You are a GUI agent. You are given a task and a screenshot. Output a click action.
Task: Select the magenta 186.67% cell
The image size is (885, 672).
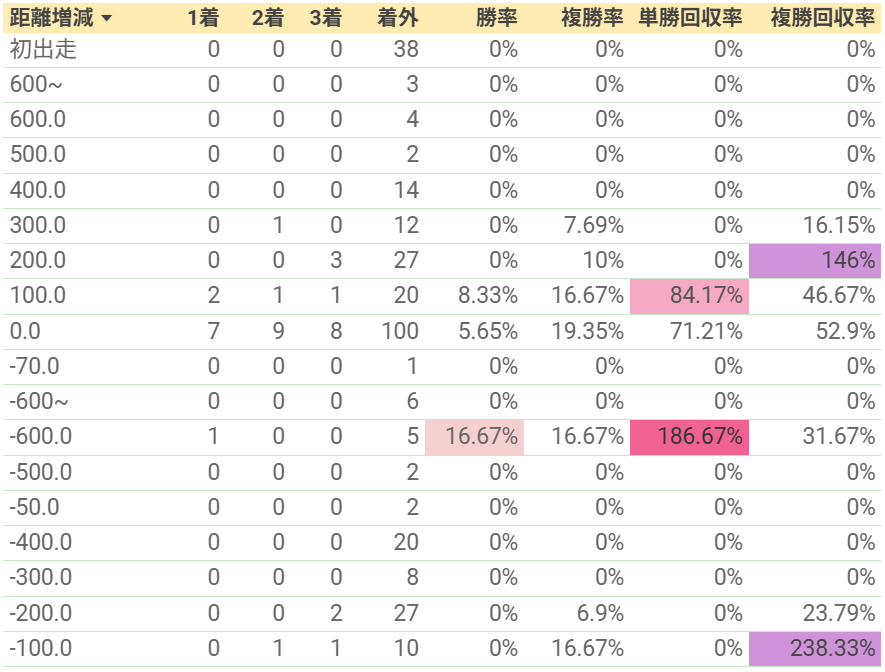pos(689,437)
